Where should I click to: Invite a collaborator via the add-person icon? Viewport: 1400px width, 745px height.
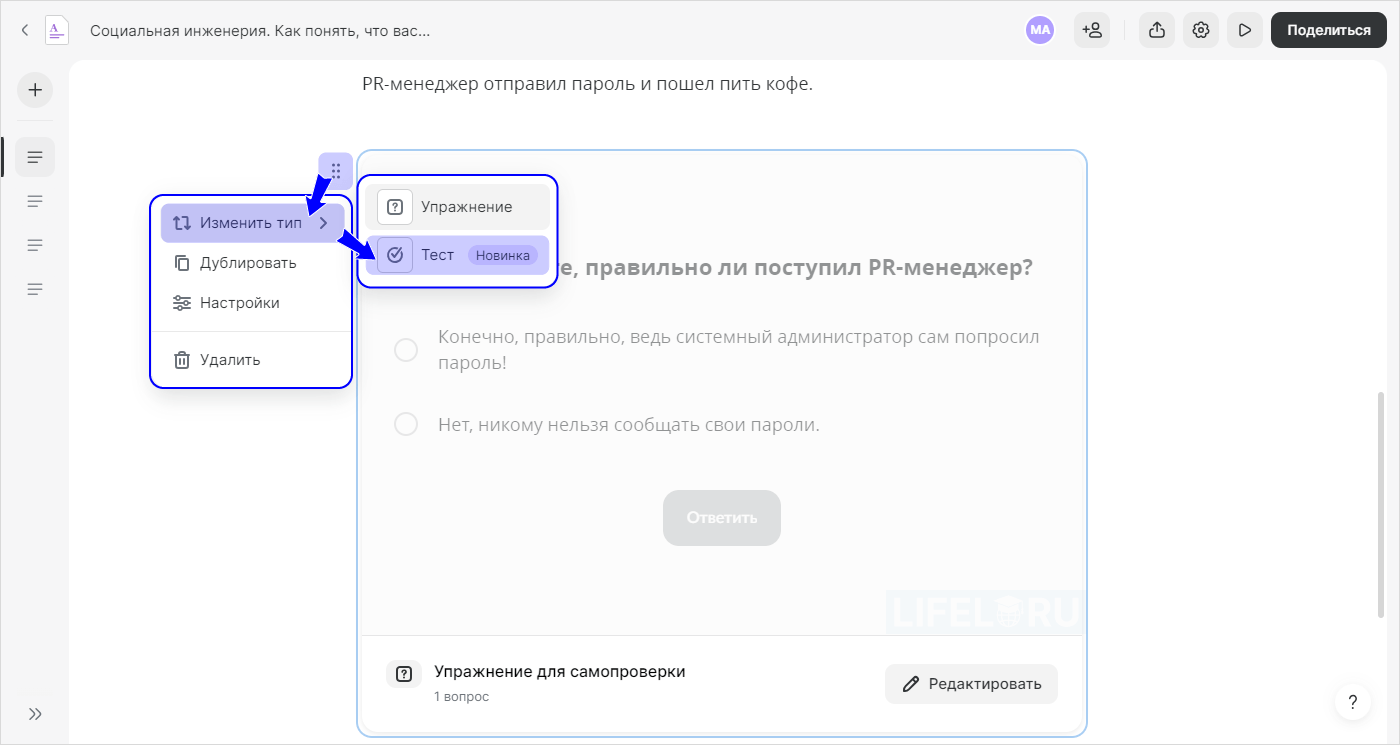1092,30
